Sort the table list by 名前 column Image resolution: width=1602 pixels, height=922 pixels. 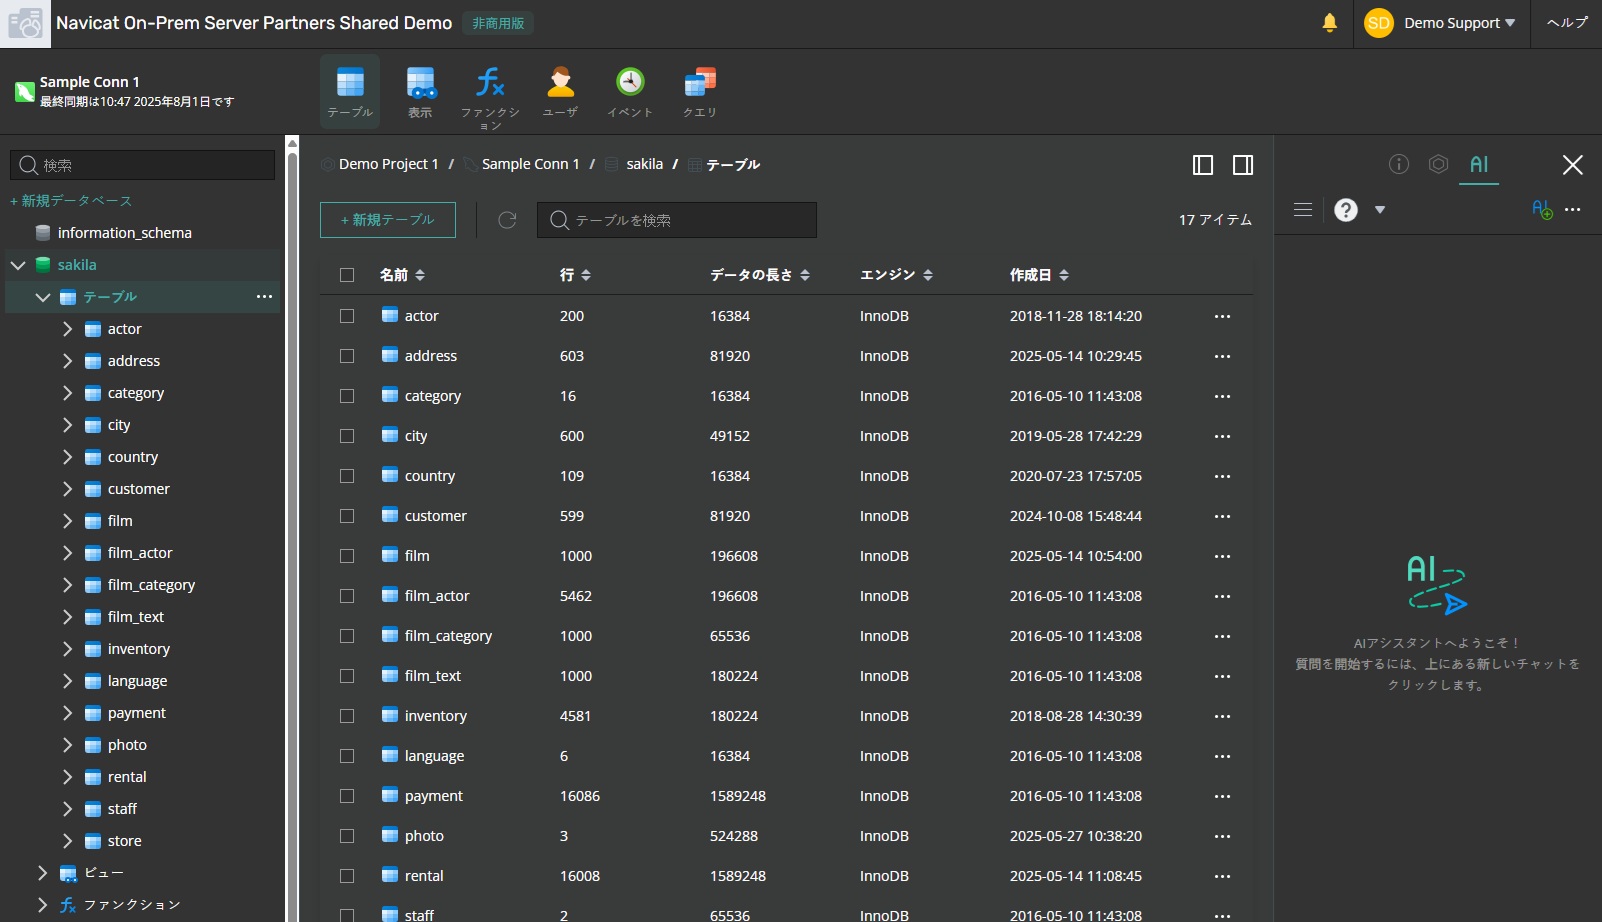[403, 275]
